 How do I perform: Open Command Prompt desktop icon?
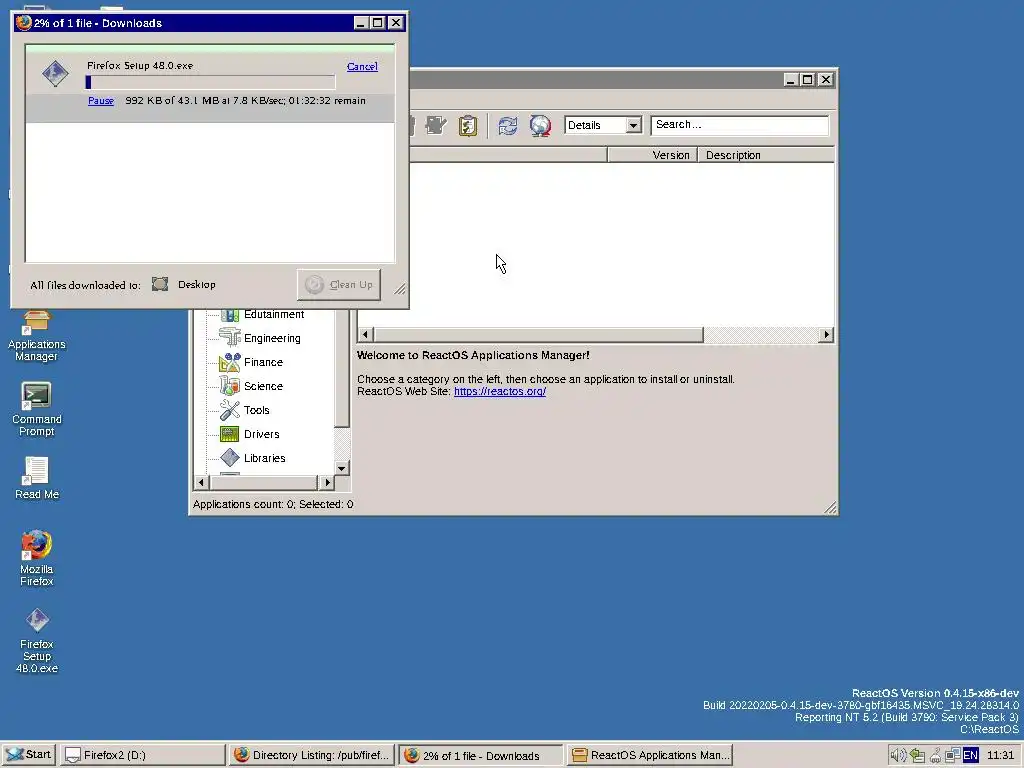[x=37, y=409]
